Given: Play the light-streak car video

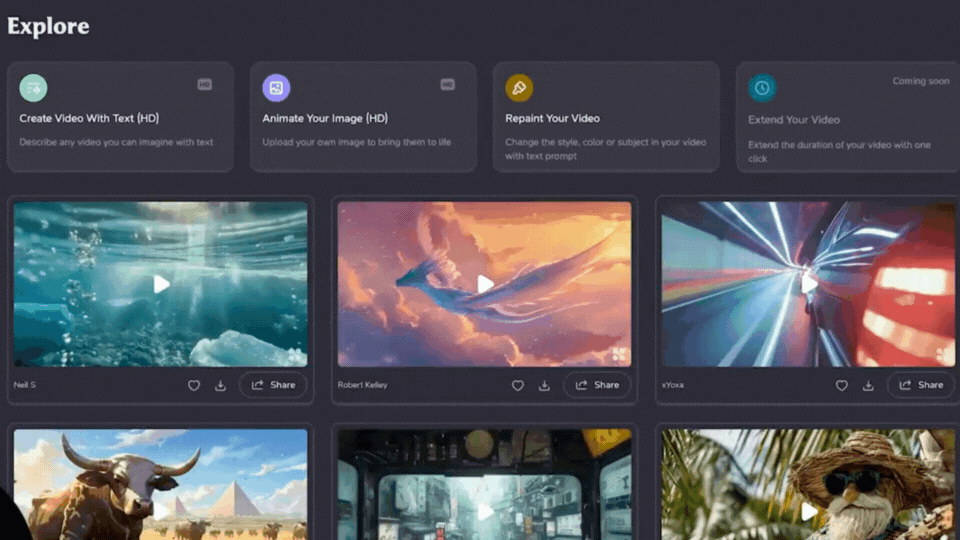Looking at the screenshot, I should click(x=809, y=284).
